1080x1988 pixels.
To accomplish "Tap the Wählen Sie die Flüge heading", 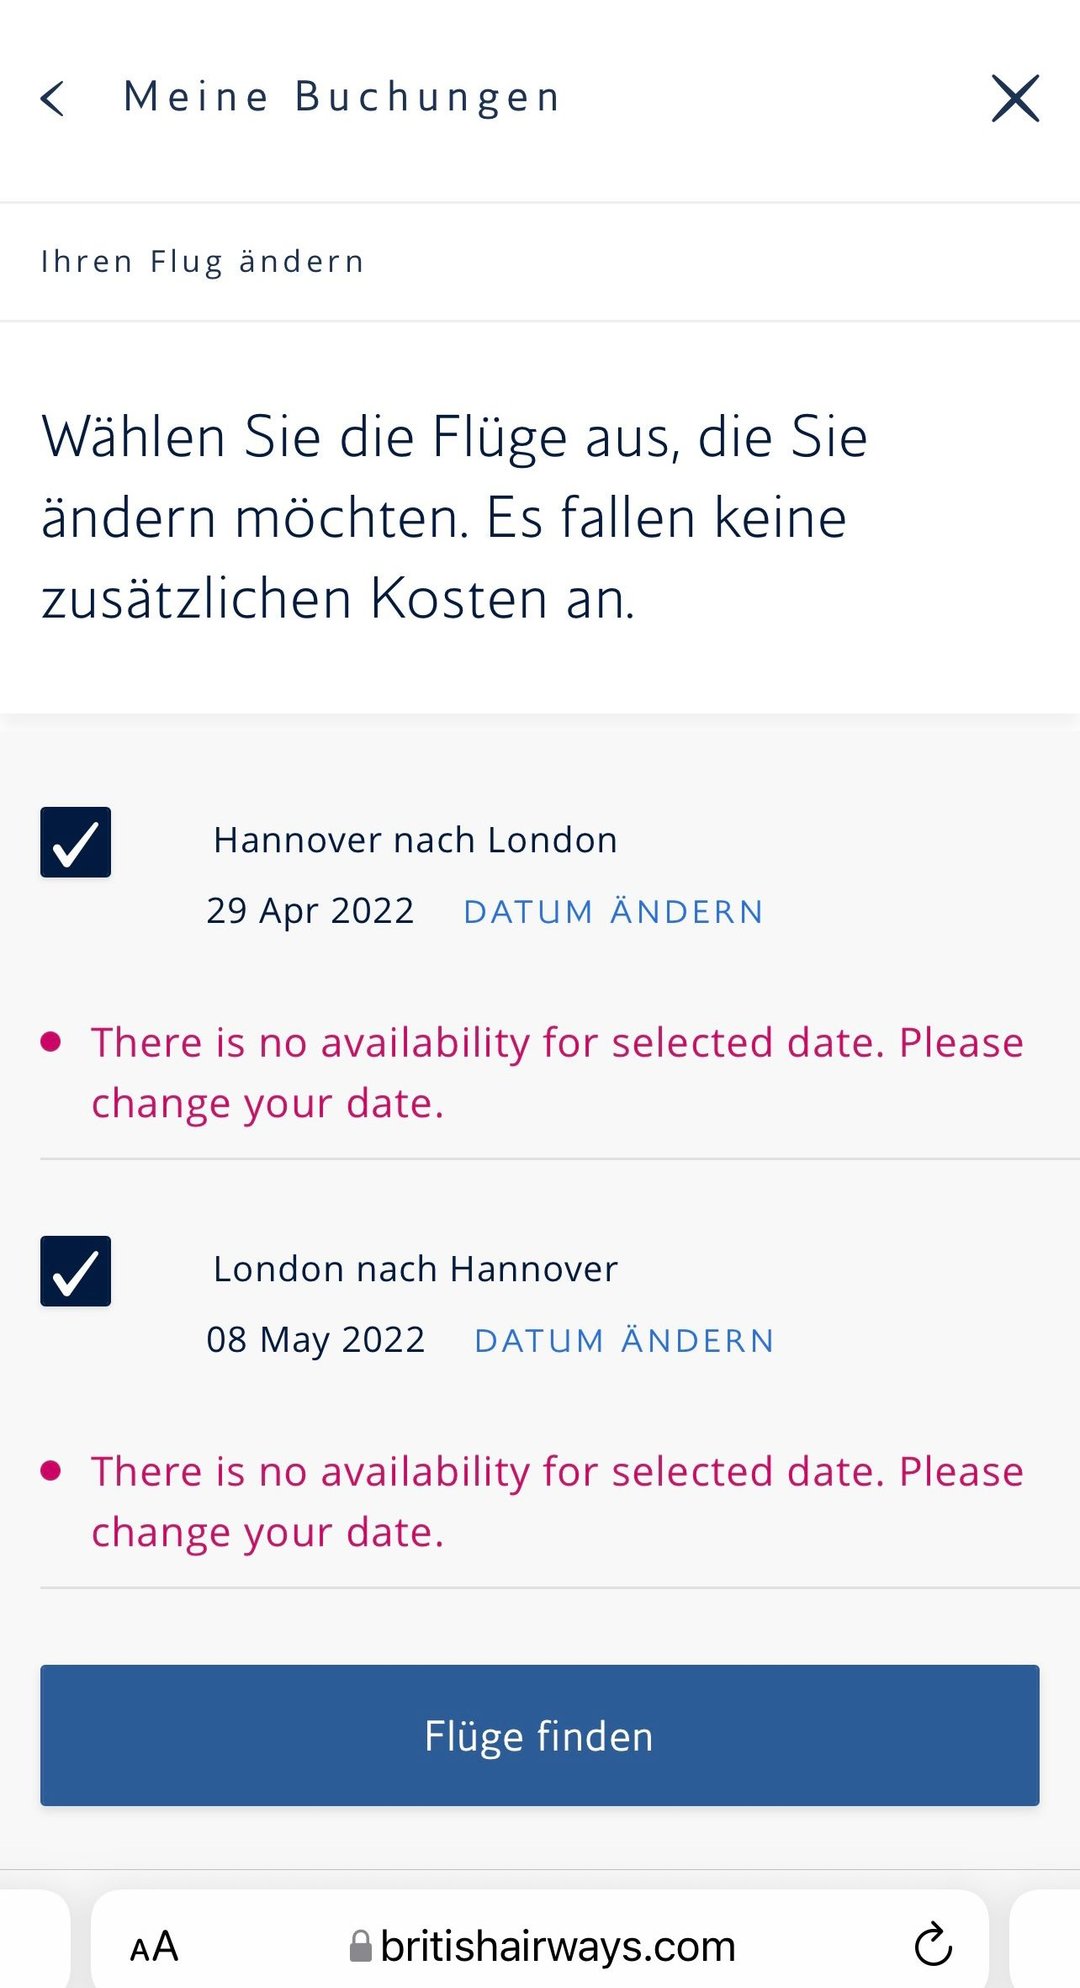I will tap(455, 517).
